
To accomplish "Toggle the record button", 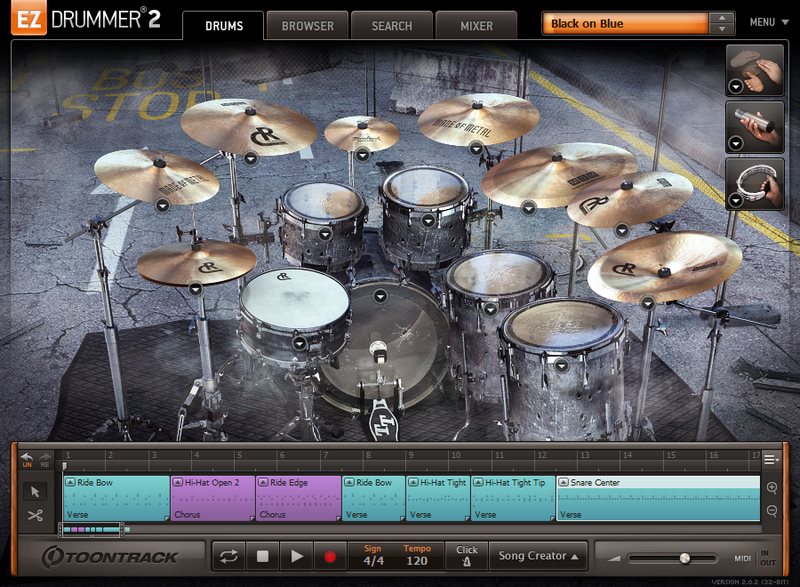I will pos(330,556).
